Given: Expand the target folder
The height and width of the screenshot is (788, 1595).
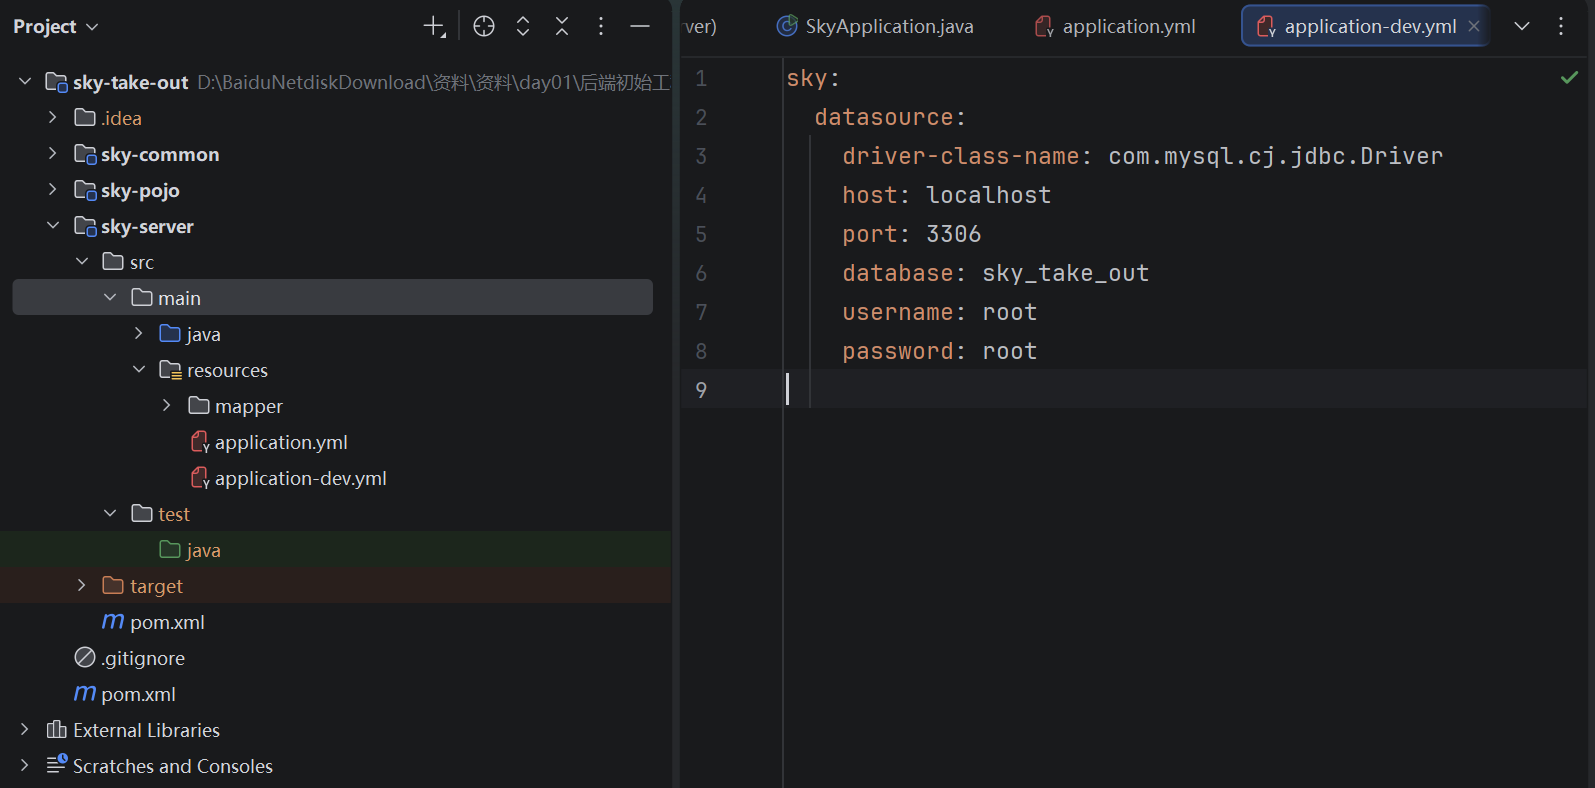Looking at the screenshot, I should 82,585.
